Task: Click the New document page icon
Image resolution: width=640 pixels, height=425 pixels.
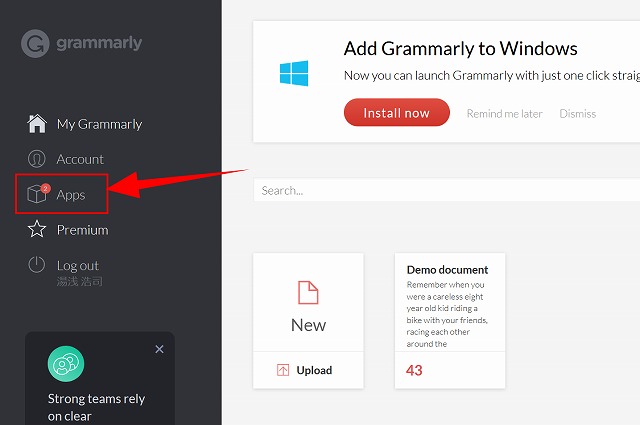Action: (308, 292)
